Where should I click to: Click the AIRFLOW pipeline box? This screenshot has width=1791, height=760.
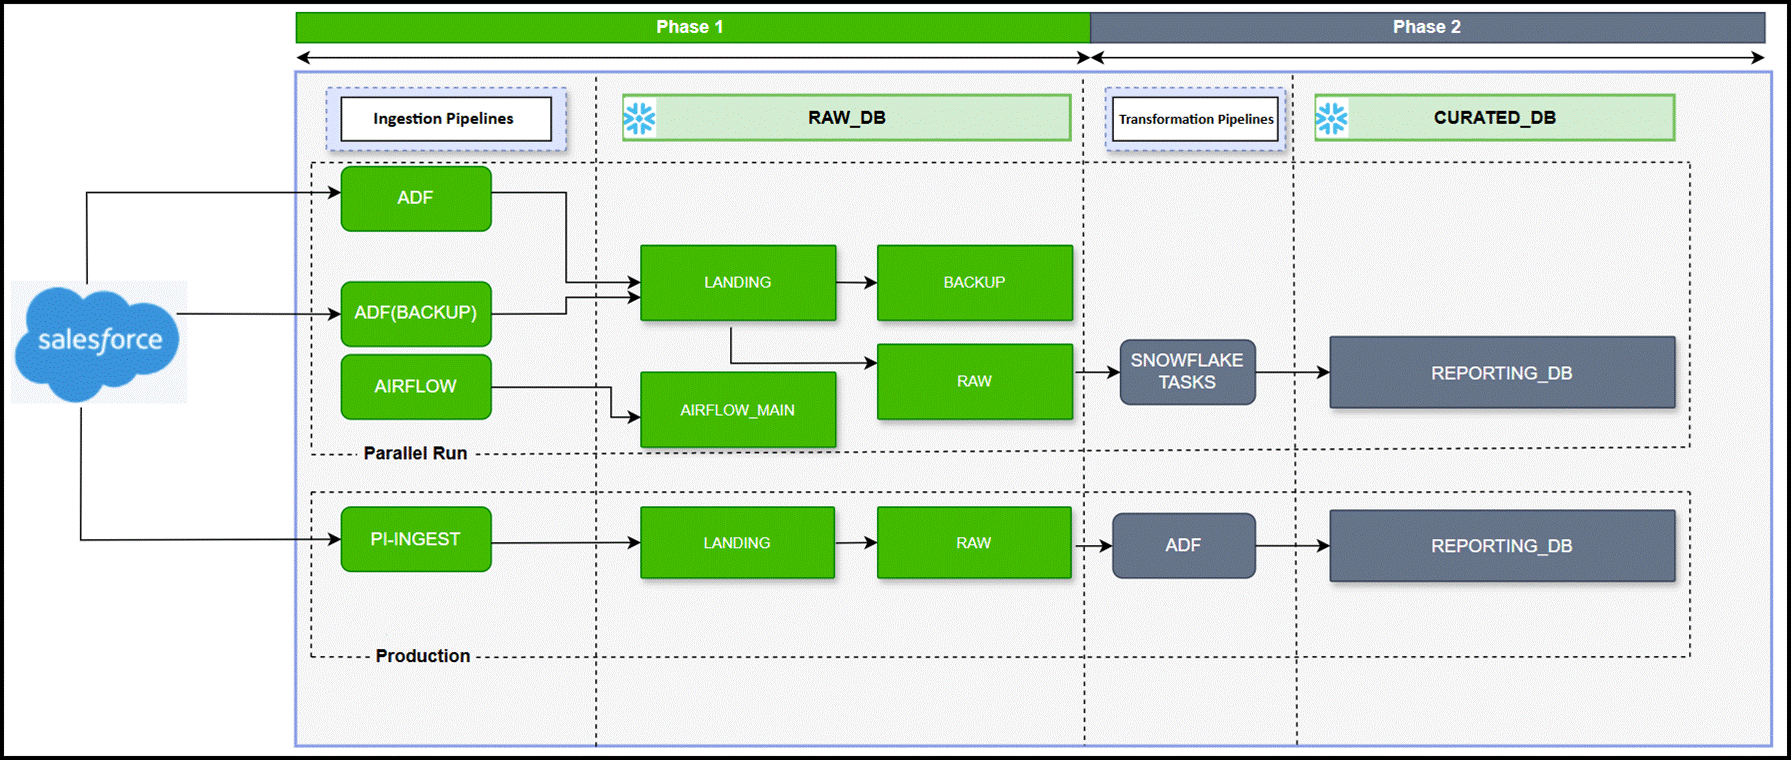coord(416,386)
